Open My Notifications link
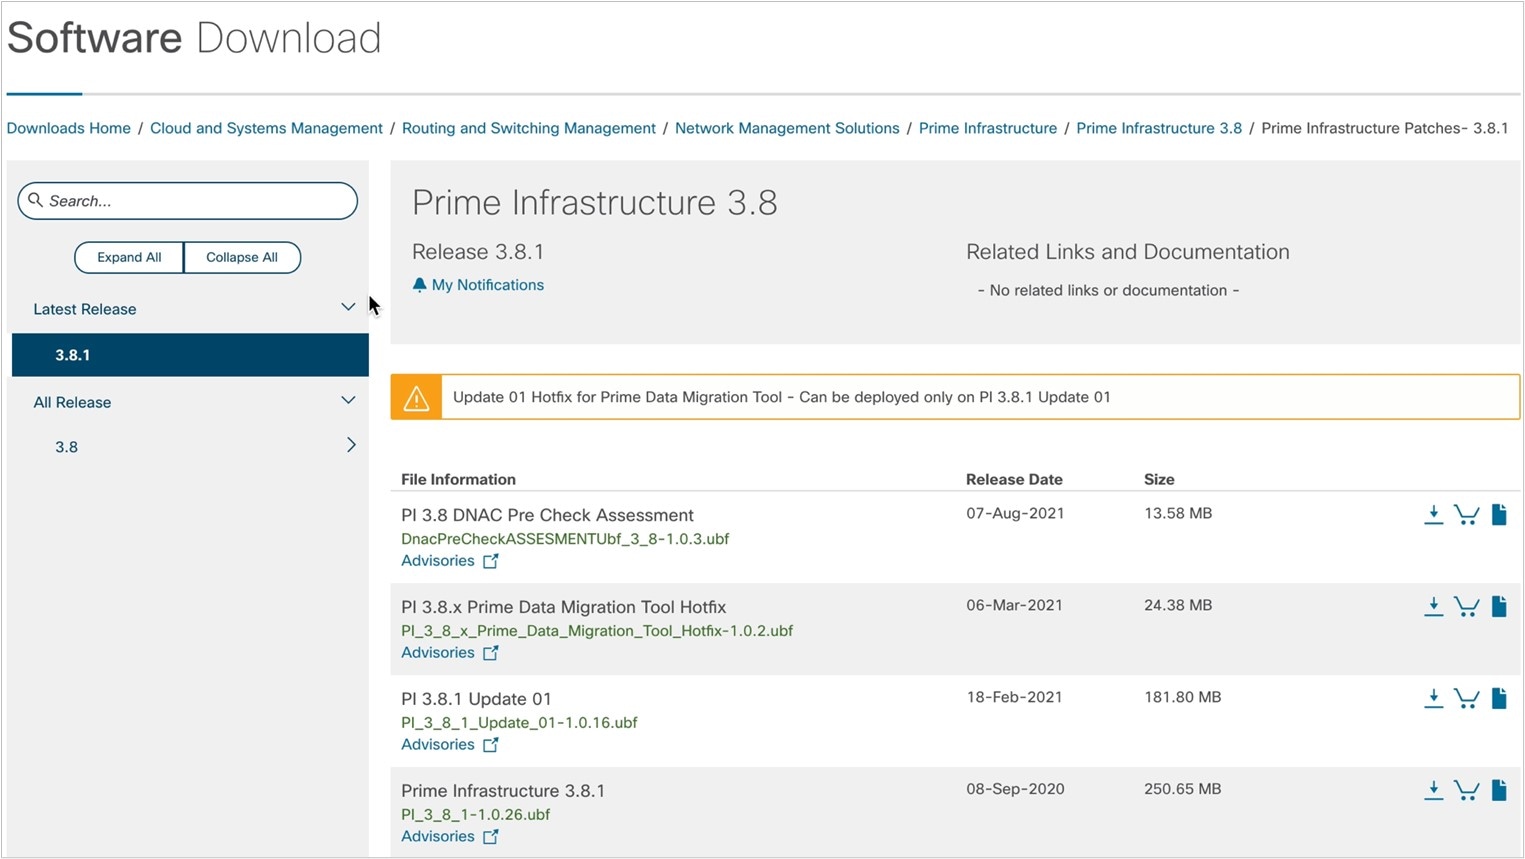Viewport: 1525px width, 859px height. point(488,285)
